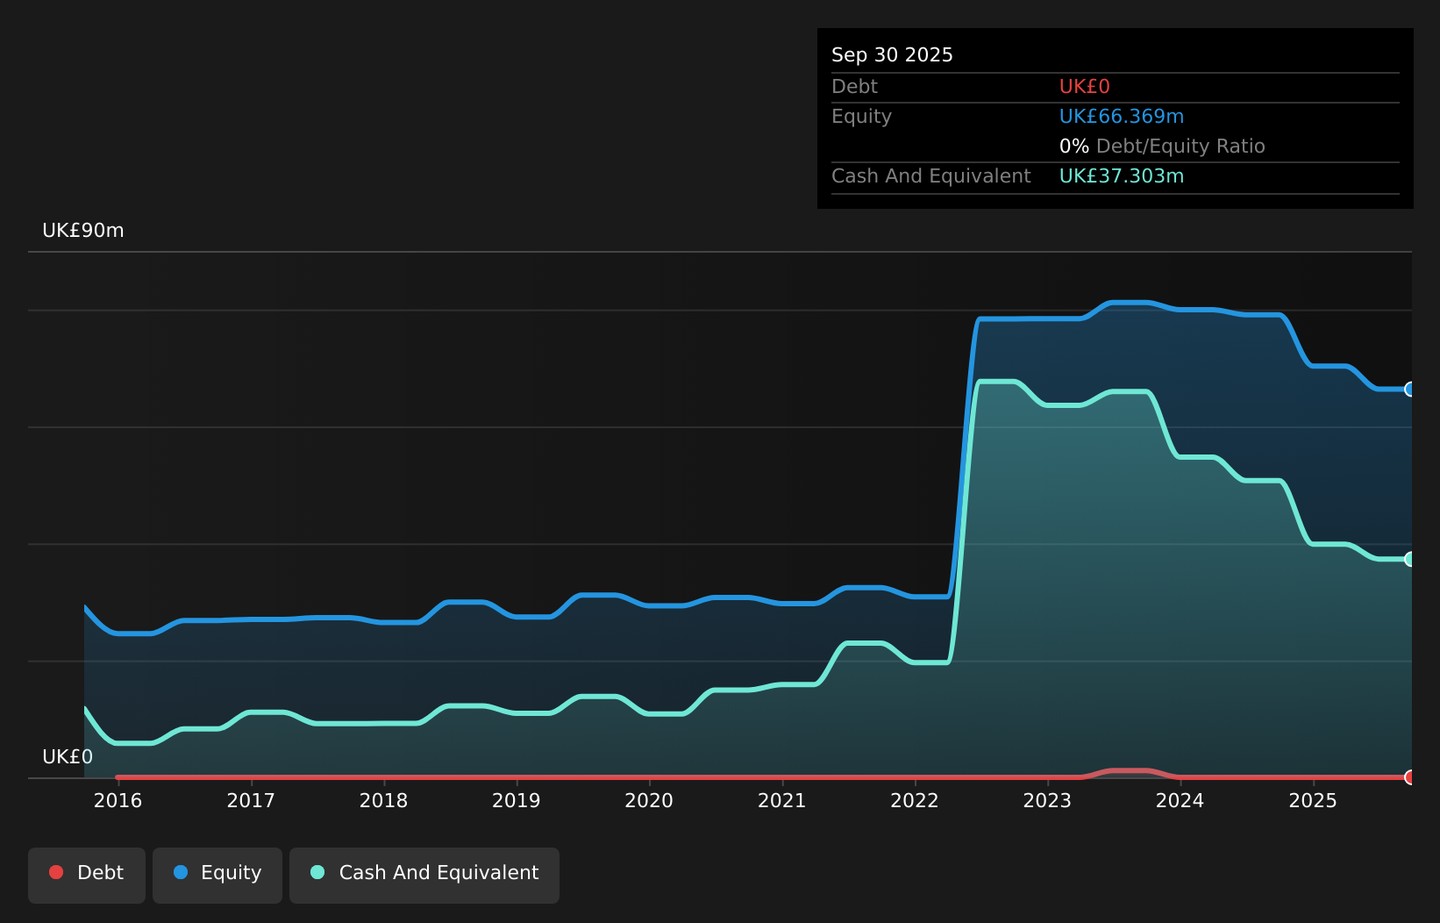
Task: Click the Equity row label in tooltip
Action: point(861,117)
